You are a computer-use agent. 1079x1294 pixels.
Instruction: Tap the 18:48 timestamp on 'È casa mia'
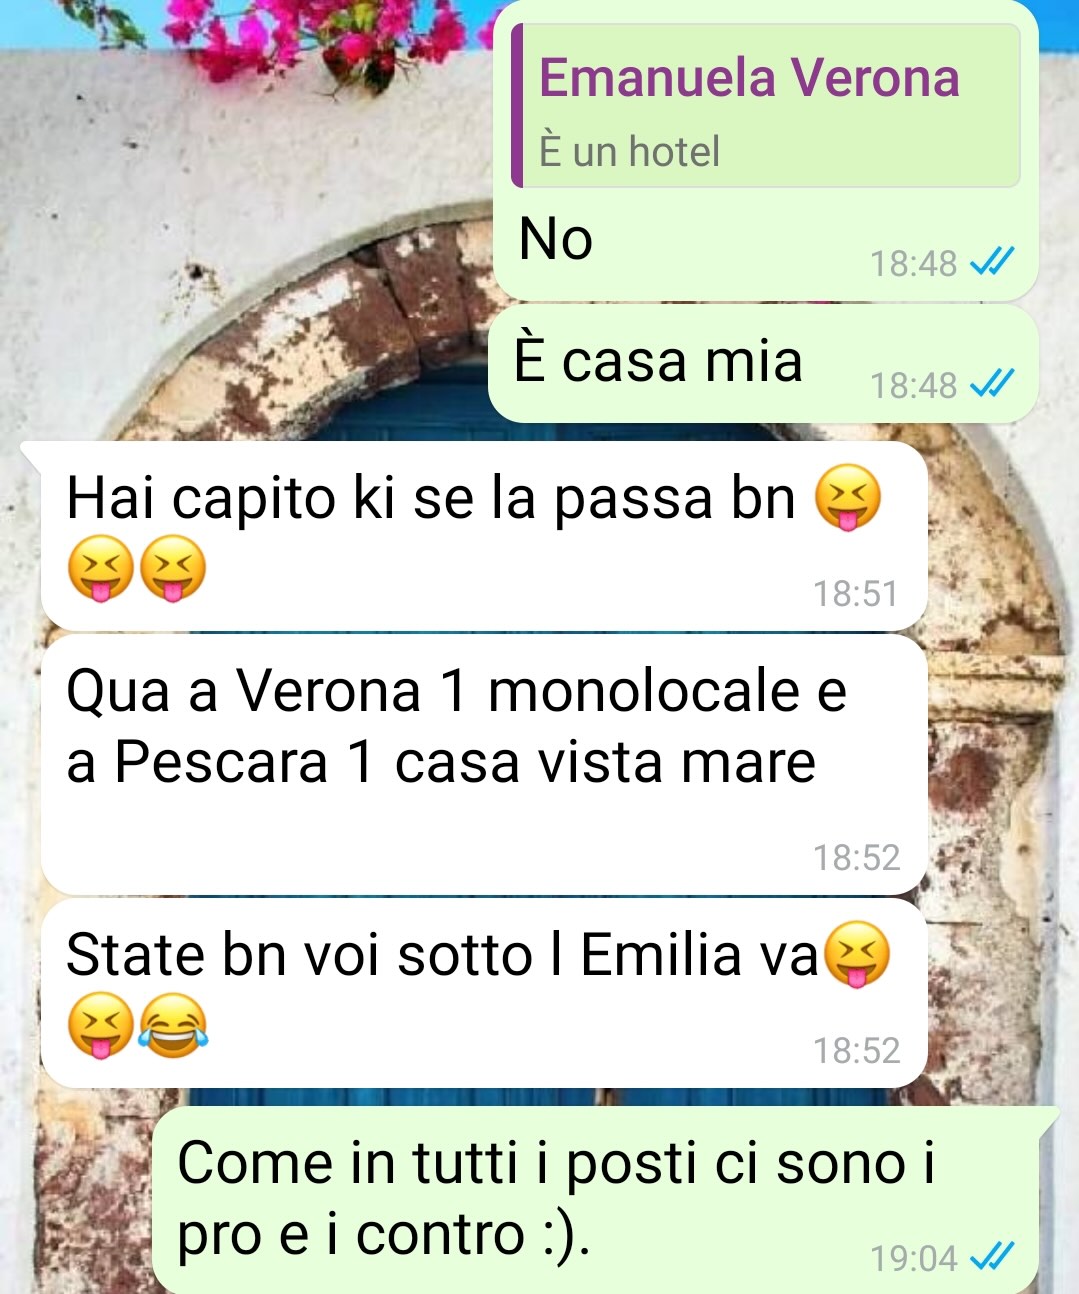[914, 385]
